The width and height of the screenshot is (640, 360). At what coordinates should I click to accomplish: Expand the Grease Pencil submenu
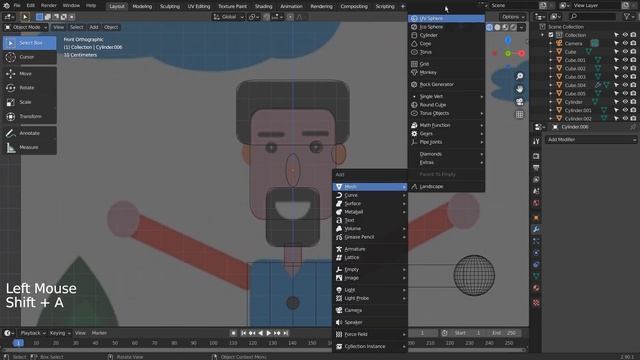click(370, 237)
